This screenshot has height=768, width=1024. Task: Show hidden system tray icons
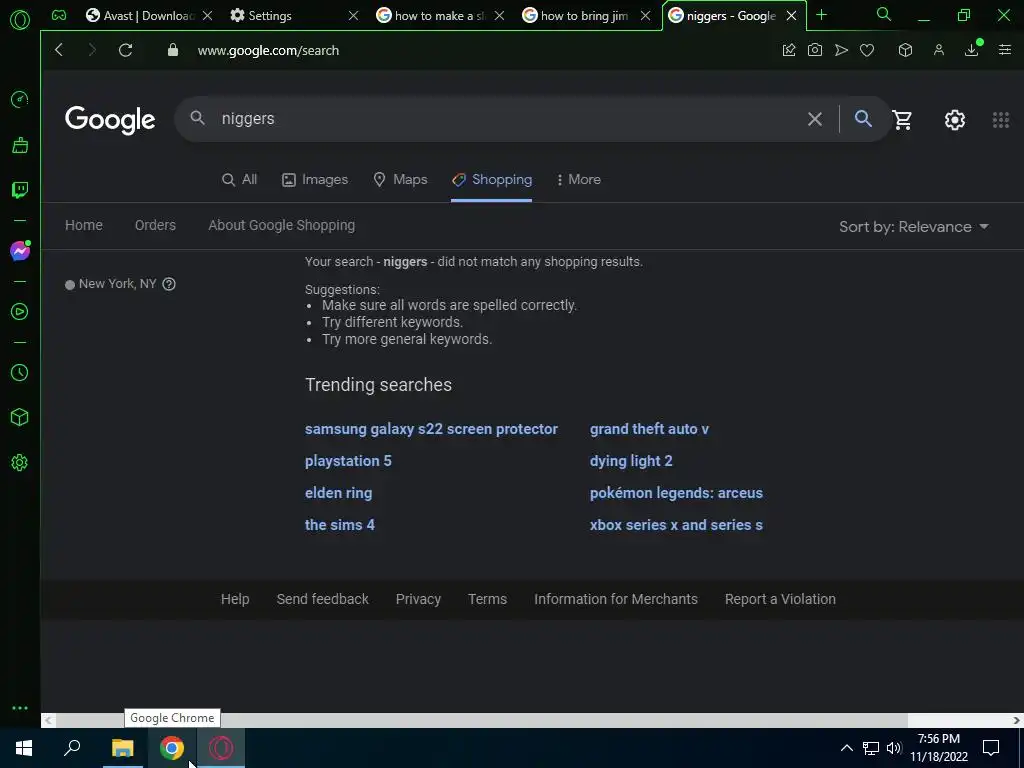click(846, 748)
